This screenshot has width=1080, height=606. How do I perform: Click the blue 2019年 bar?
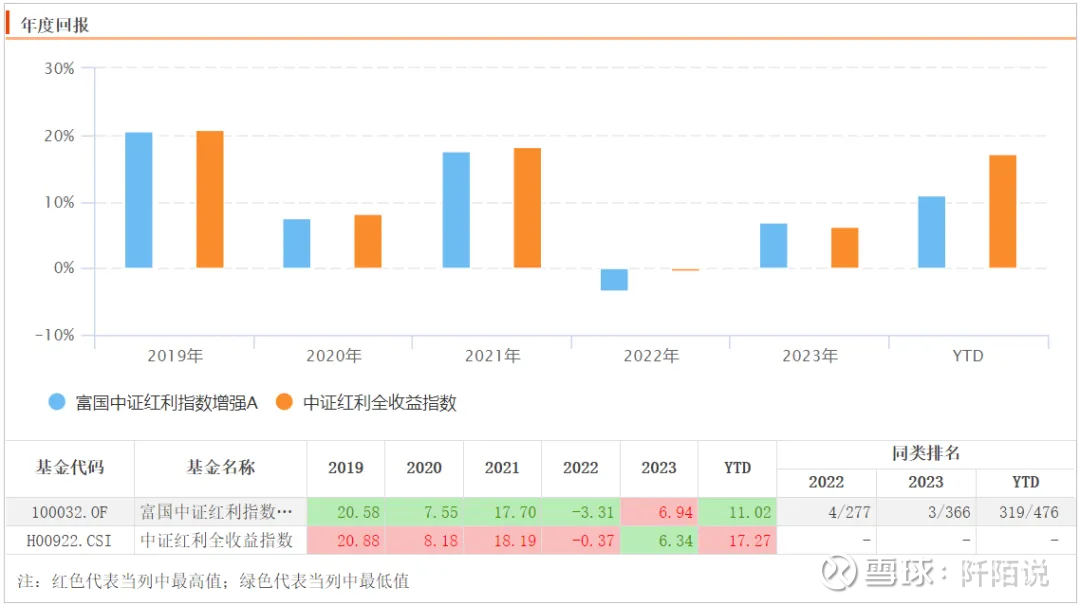pyautogui.click(x=138, y=200)
